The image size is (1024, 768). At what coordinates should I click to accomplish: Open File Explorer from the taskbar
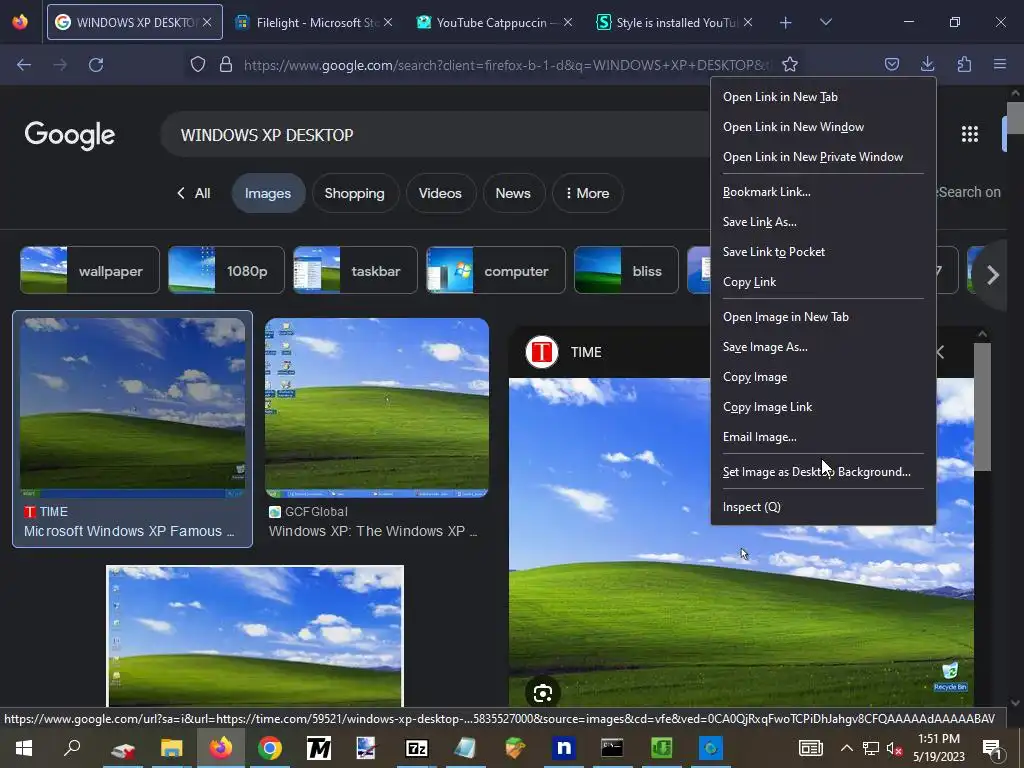172,748
